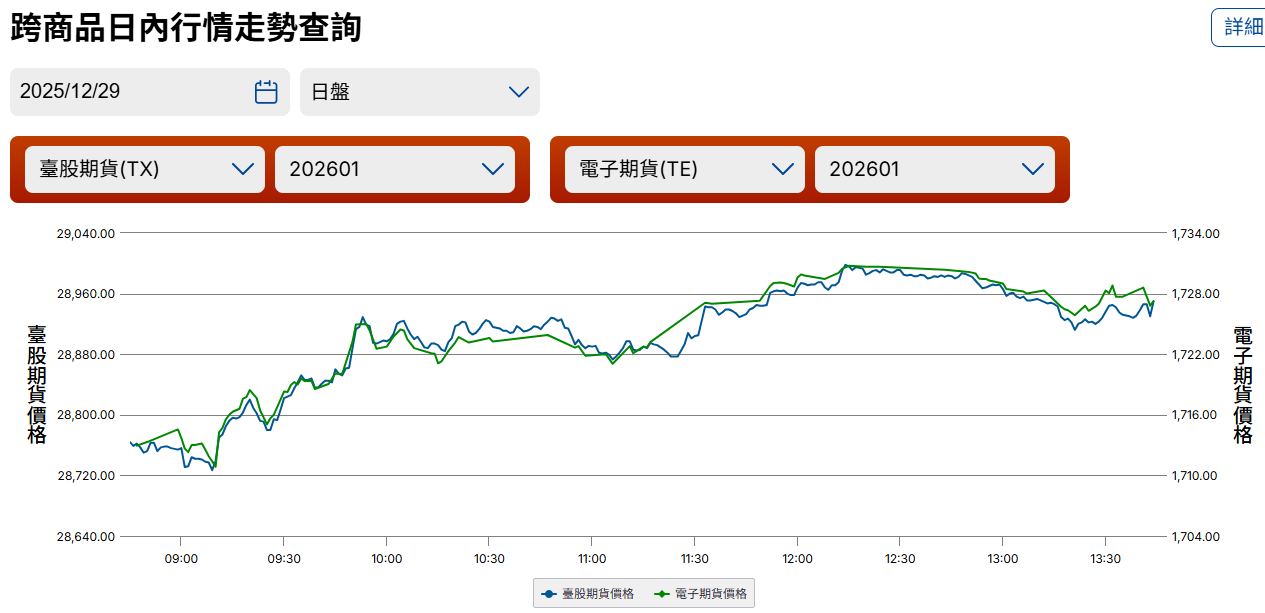Open the calendar date picker icon
Image resolution: width=1265 pixels, height=613 pixels.
click(x=266, y=92)
